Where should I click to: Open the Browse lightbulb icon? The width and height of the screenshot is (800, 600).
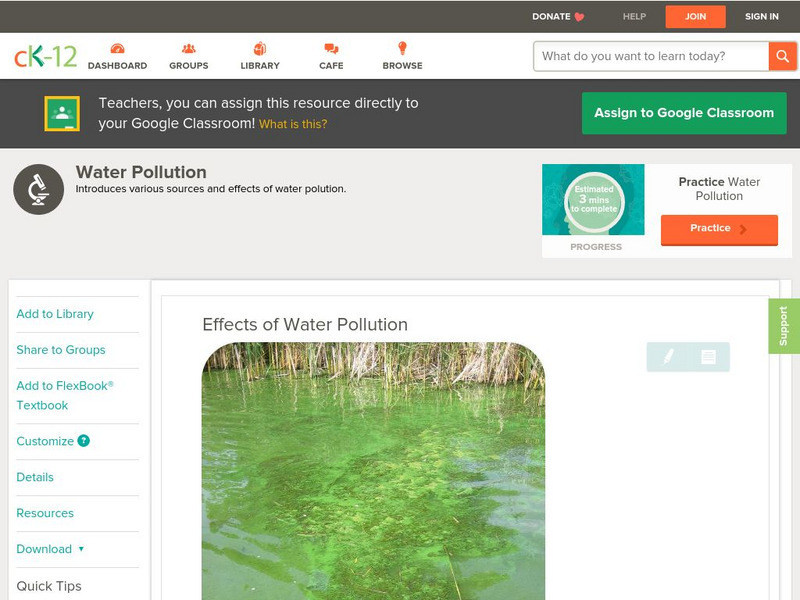[402, 49]
